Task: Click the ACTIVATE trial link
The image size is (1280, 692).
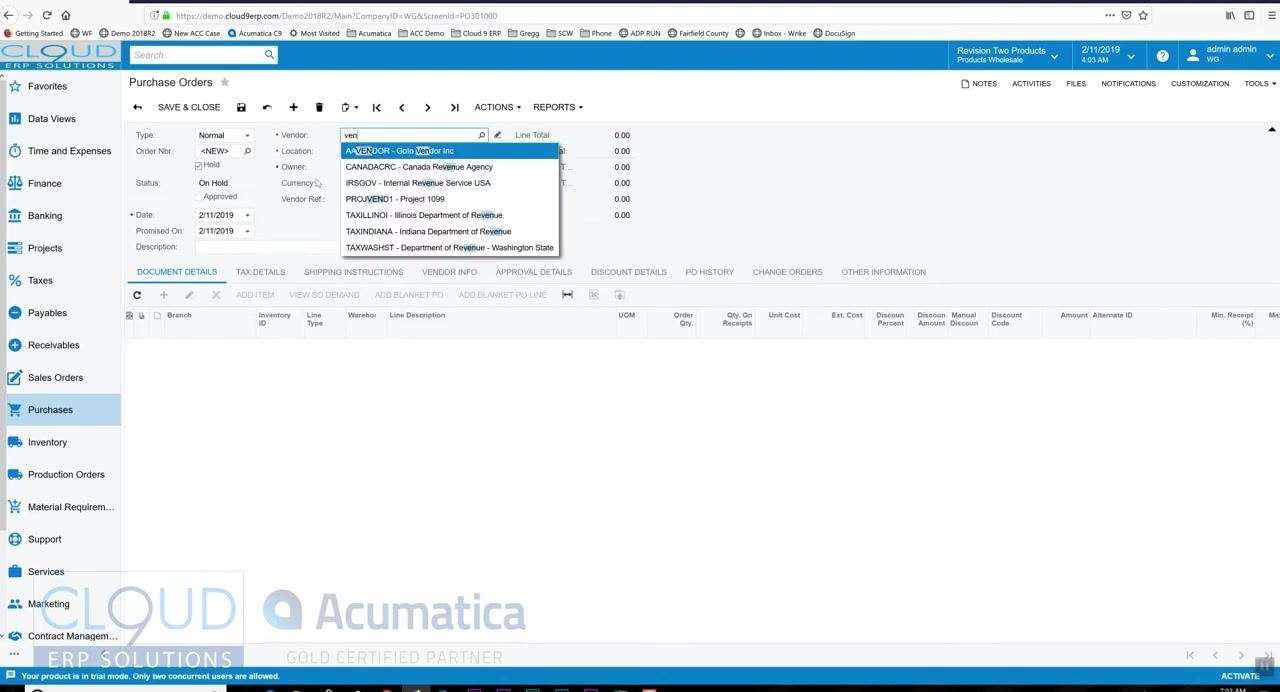Action: click(x=1239, y=676)
